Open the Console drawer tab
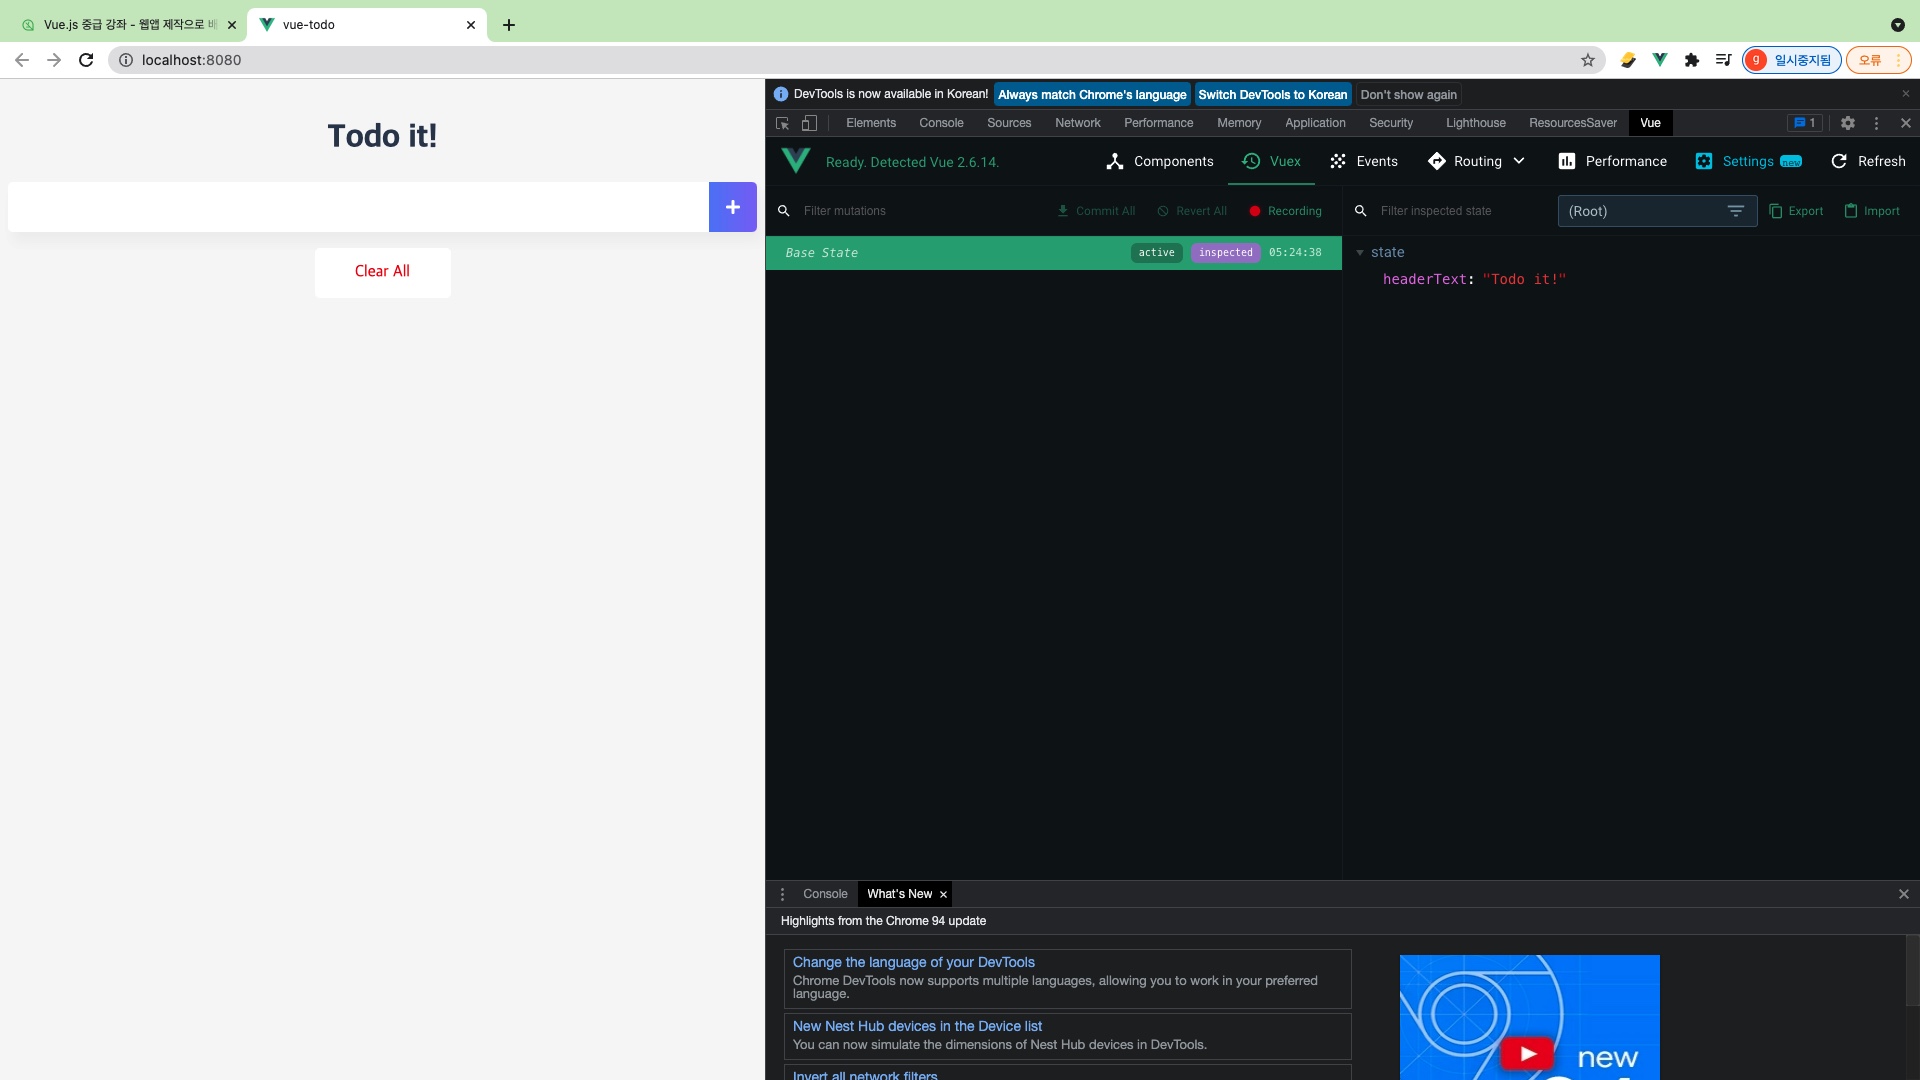 824,894
